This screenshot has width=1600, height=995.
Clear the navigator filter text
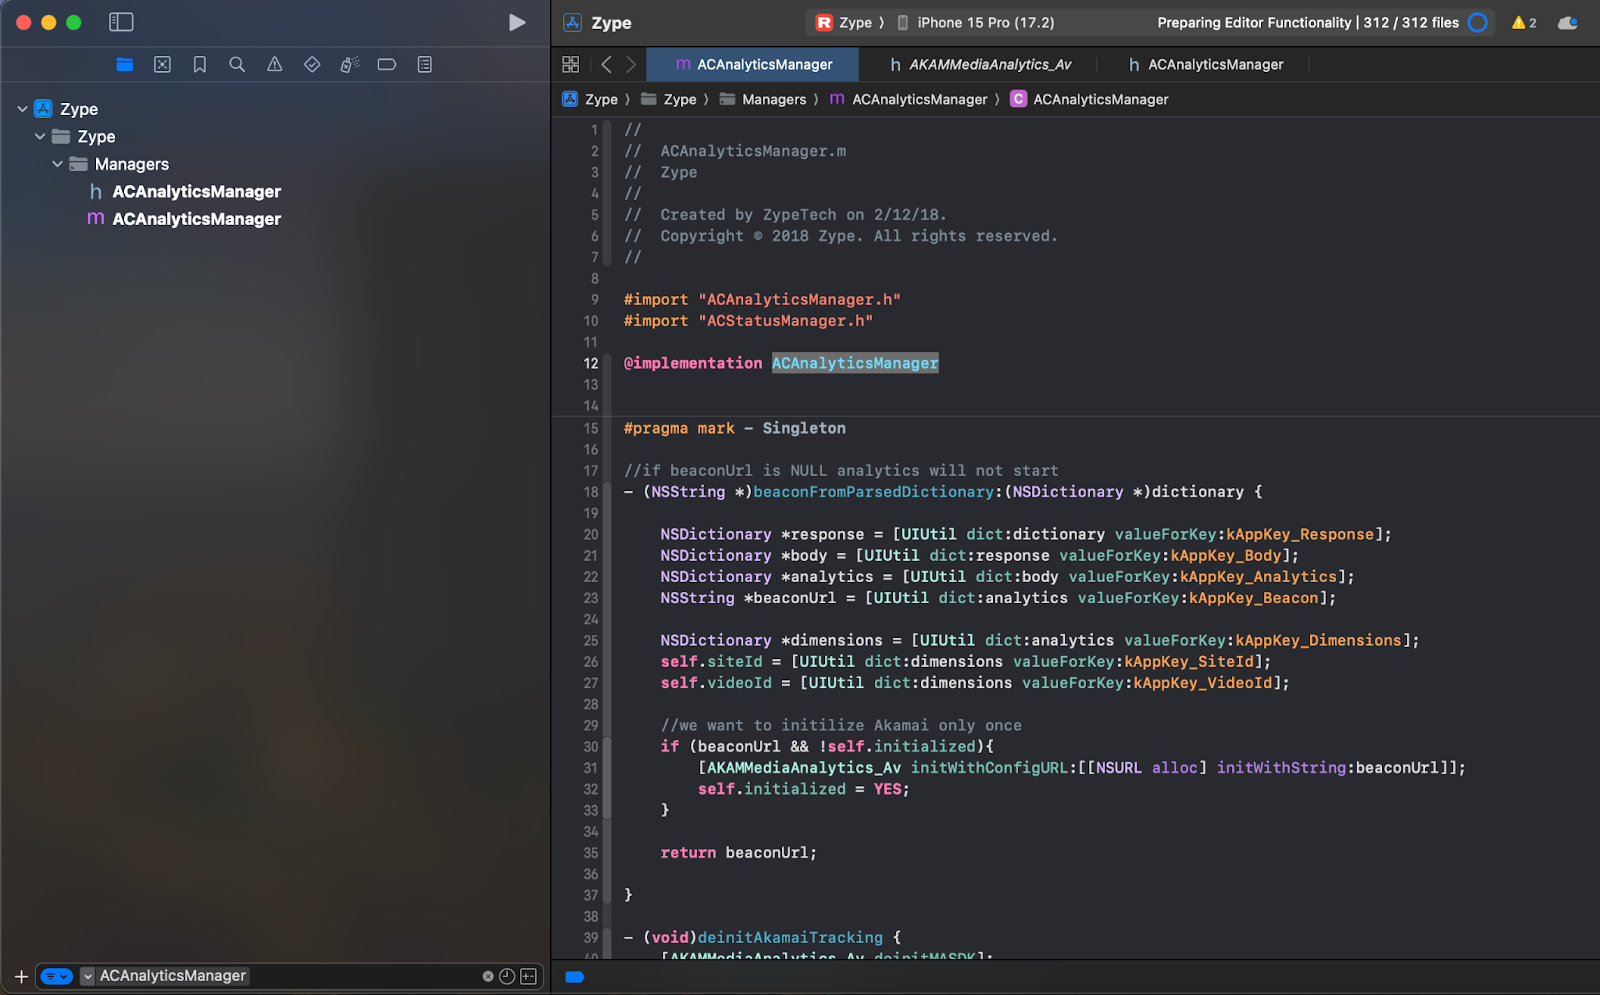(488, 976)
